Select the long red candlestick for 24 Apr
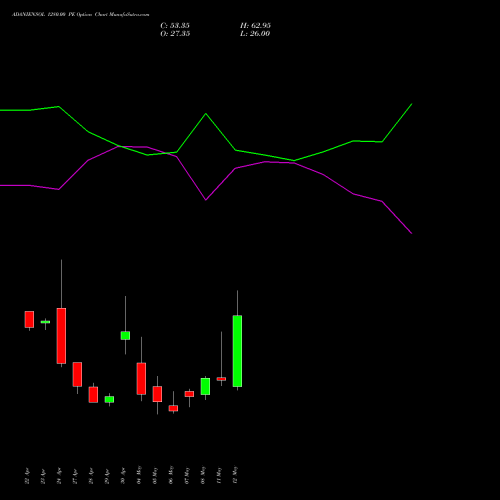 tap(61, 336)
